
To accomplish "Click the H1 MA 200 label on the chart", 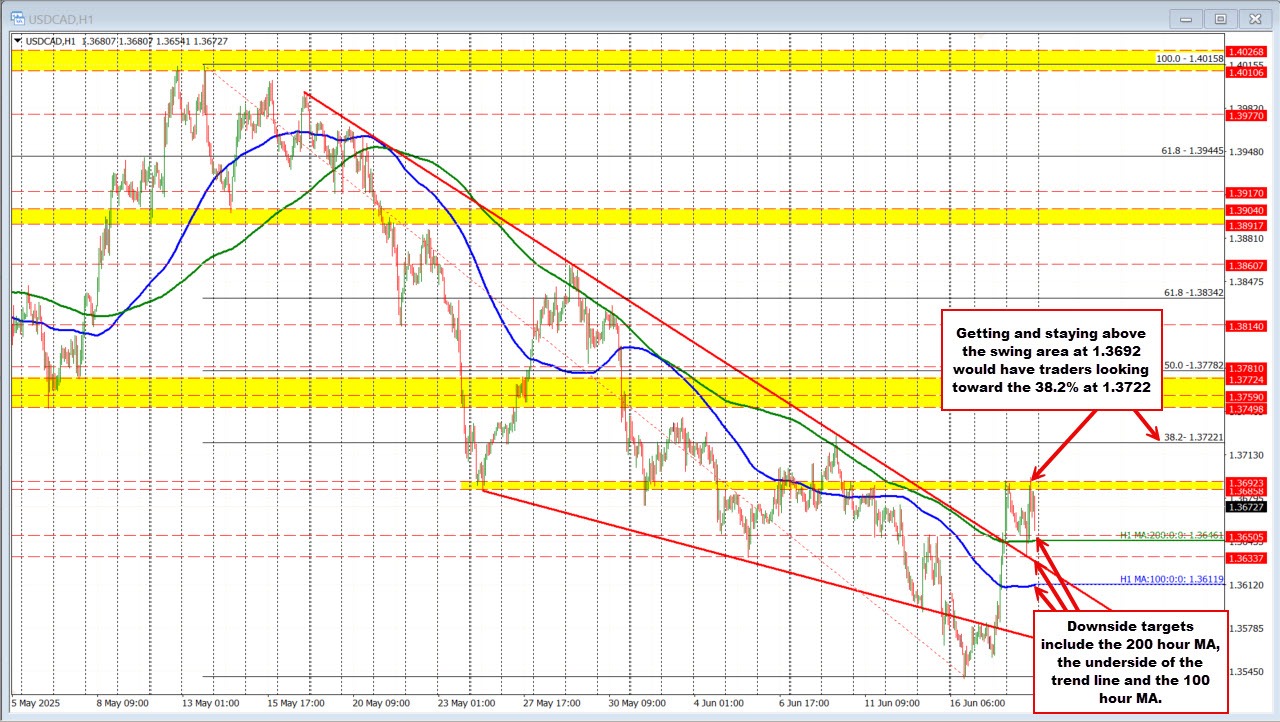I will tap(1170, 536).
